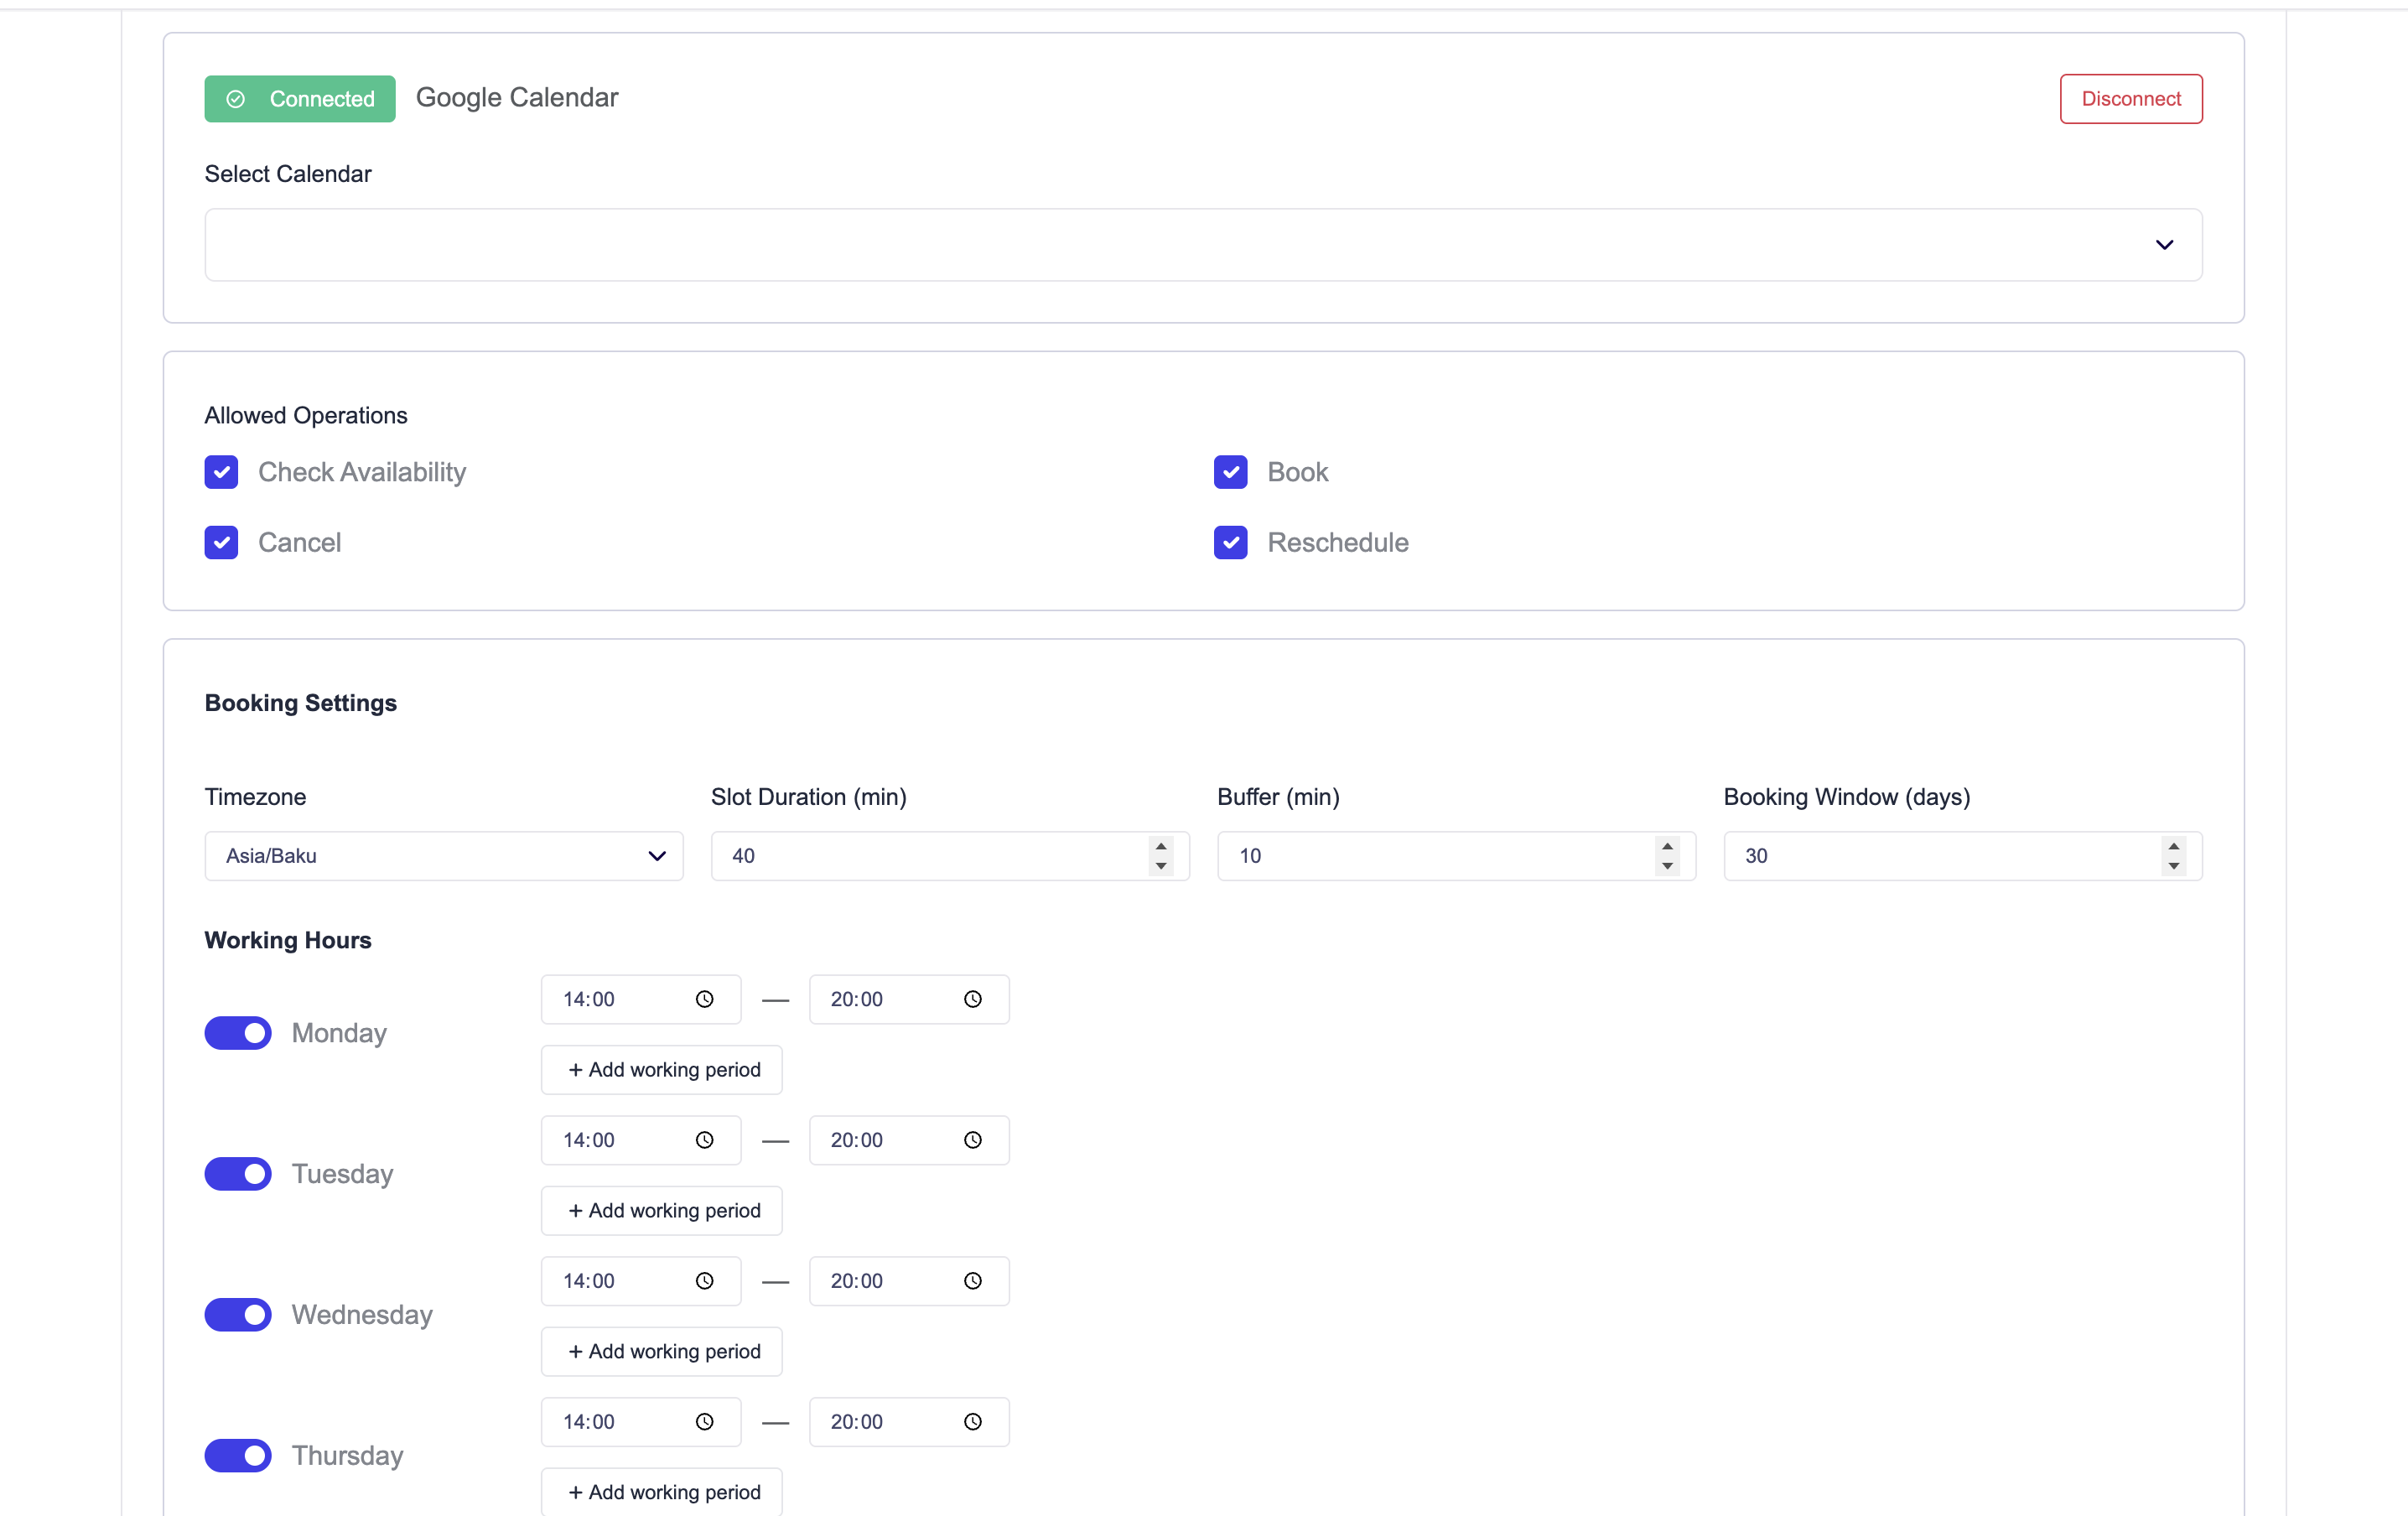
Task: Click clock icon in Tuesday start time
Action: coord(704,1140)
